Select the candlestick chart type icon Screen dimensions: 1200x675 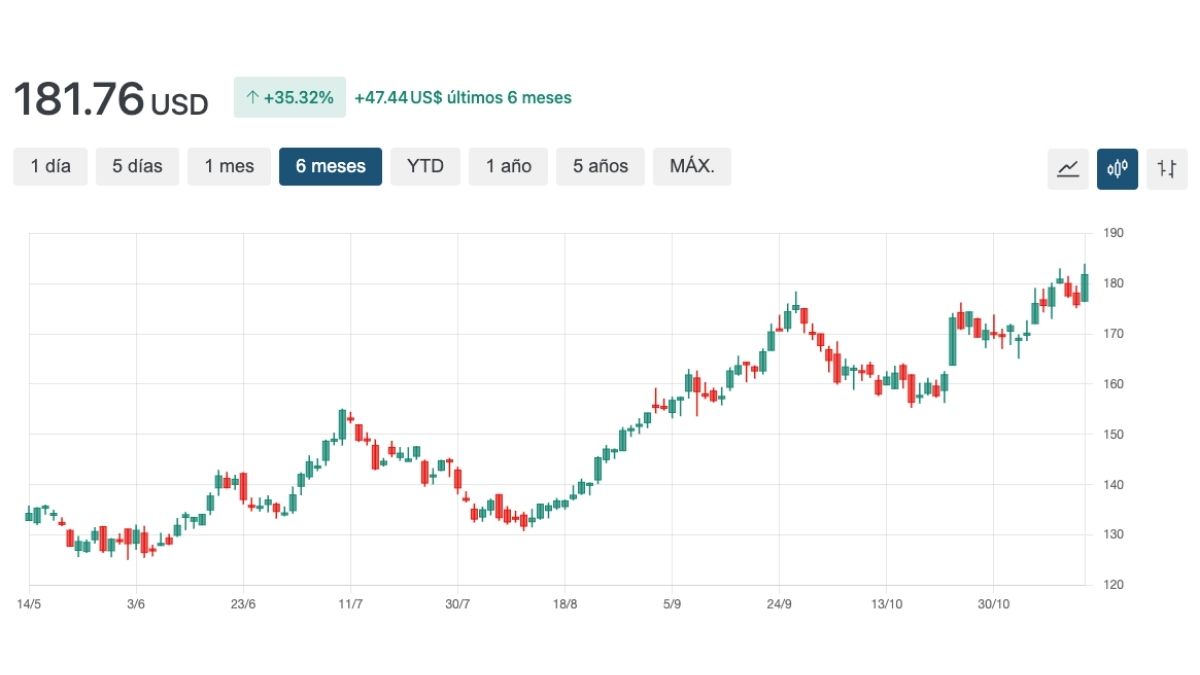pyautogui.click(x=1117, y=168)
